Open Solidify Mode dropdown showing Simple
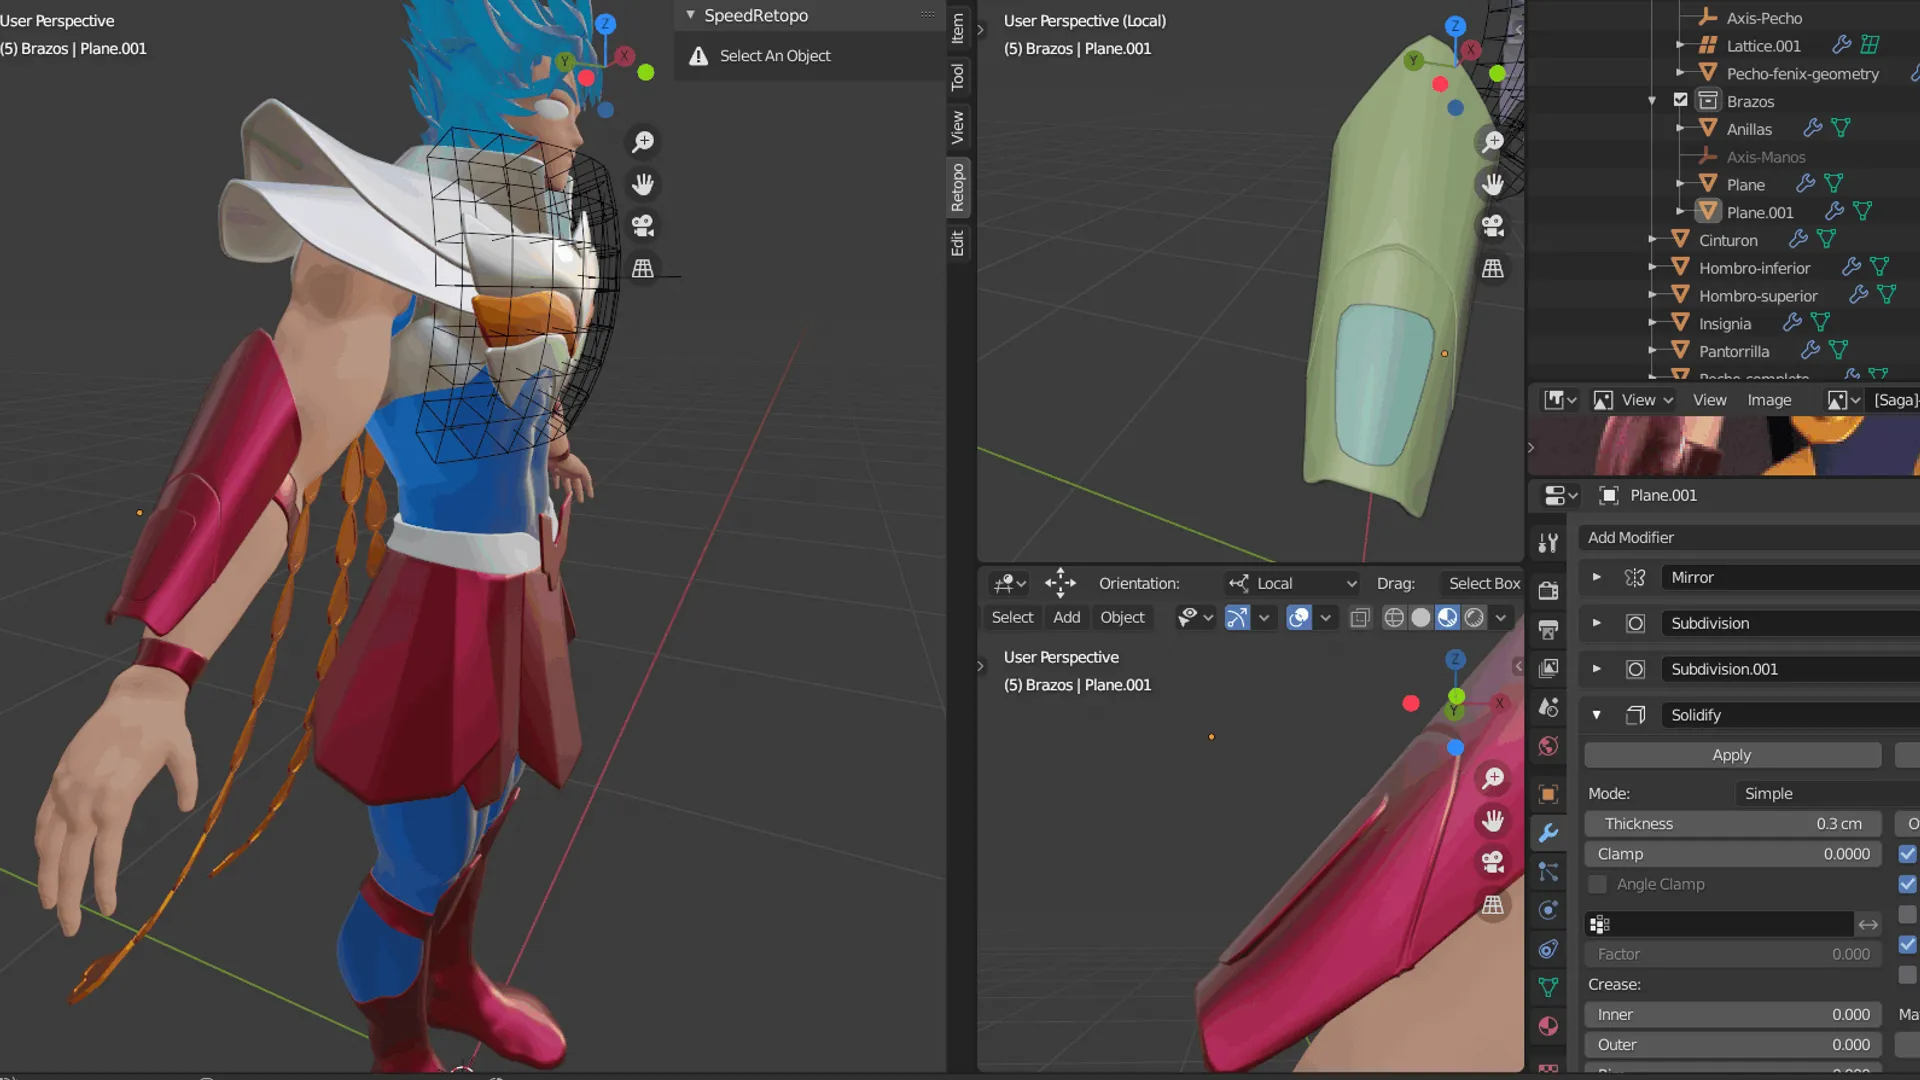This screenshot has height=1080, width=1920. [x=1827, y=793]
